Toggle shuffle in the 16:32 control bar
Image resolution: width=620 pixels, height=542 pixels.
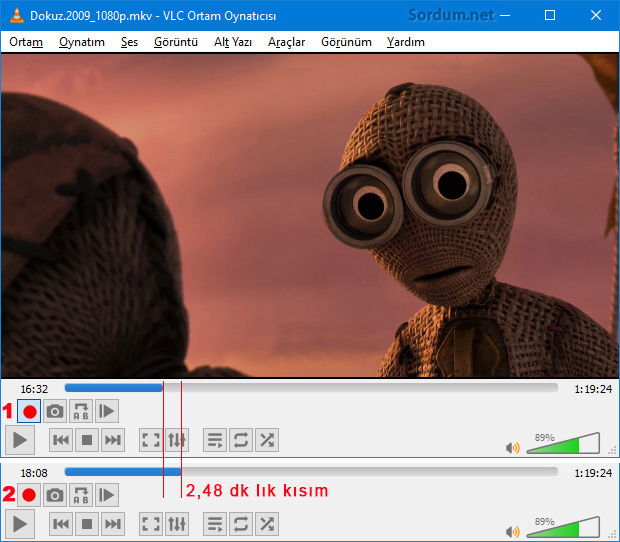point(267,440)
